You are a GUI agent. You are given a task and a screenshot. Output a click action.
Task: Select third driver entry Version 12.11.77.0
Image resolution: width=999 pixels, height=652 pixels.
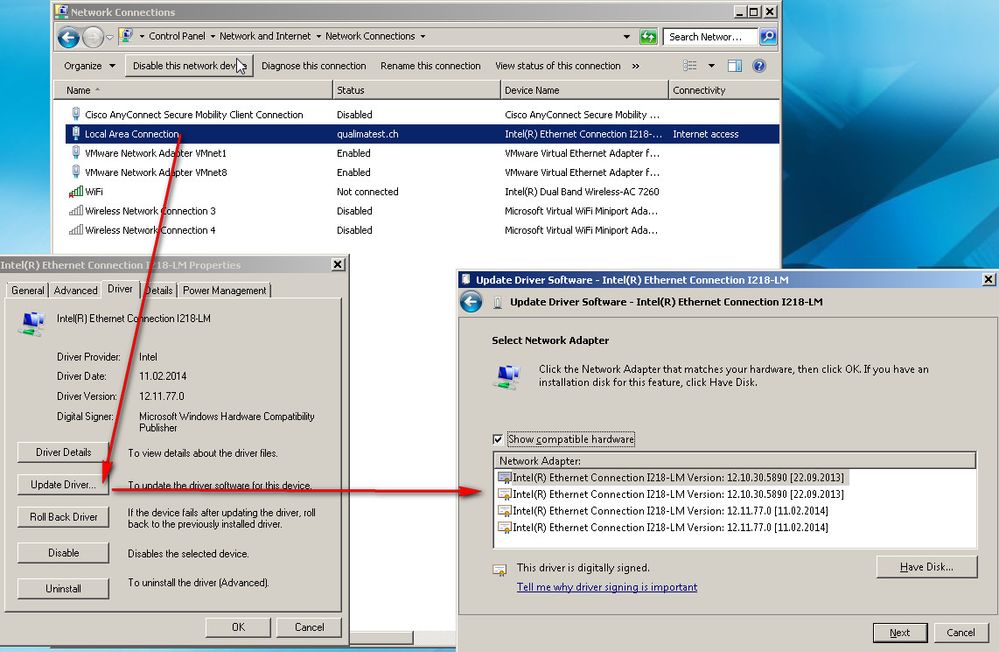(x=670, y=511)
